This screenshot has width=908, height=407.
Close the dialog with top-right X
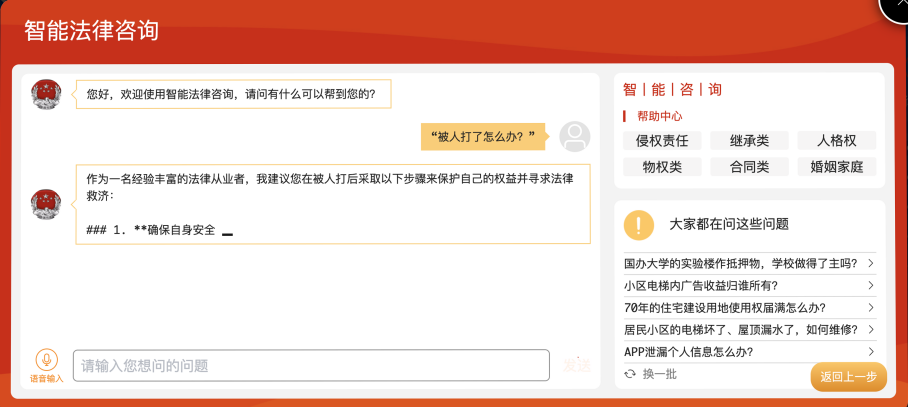pyautogui.click(x=897, y=7)
